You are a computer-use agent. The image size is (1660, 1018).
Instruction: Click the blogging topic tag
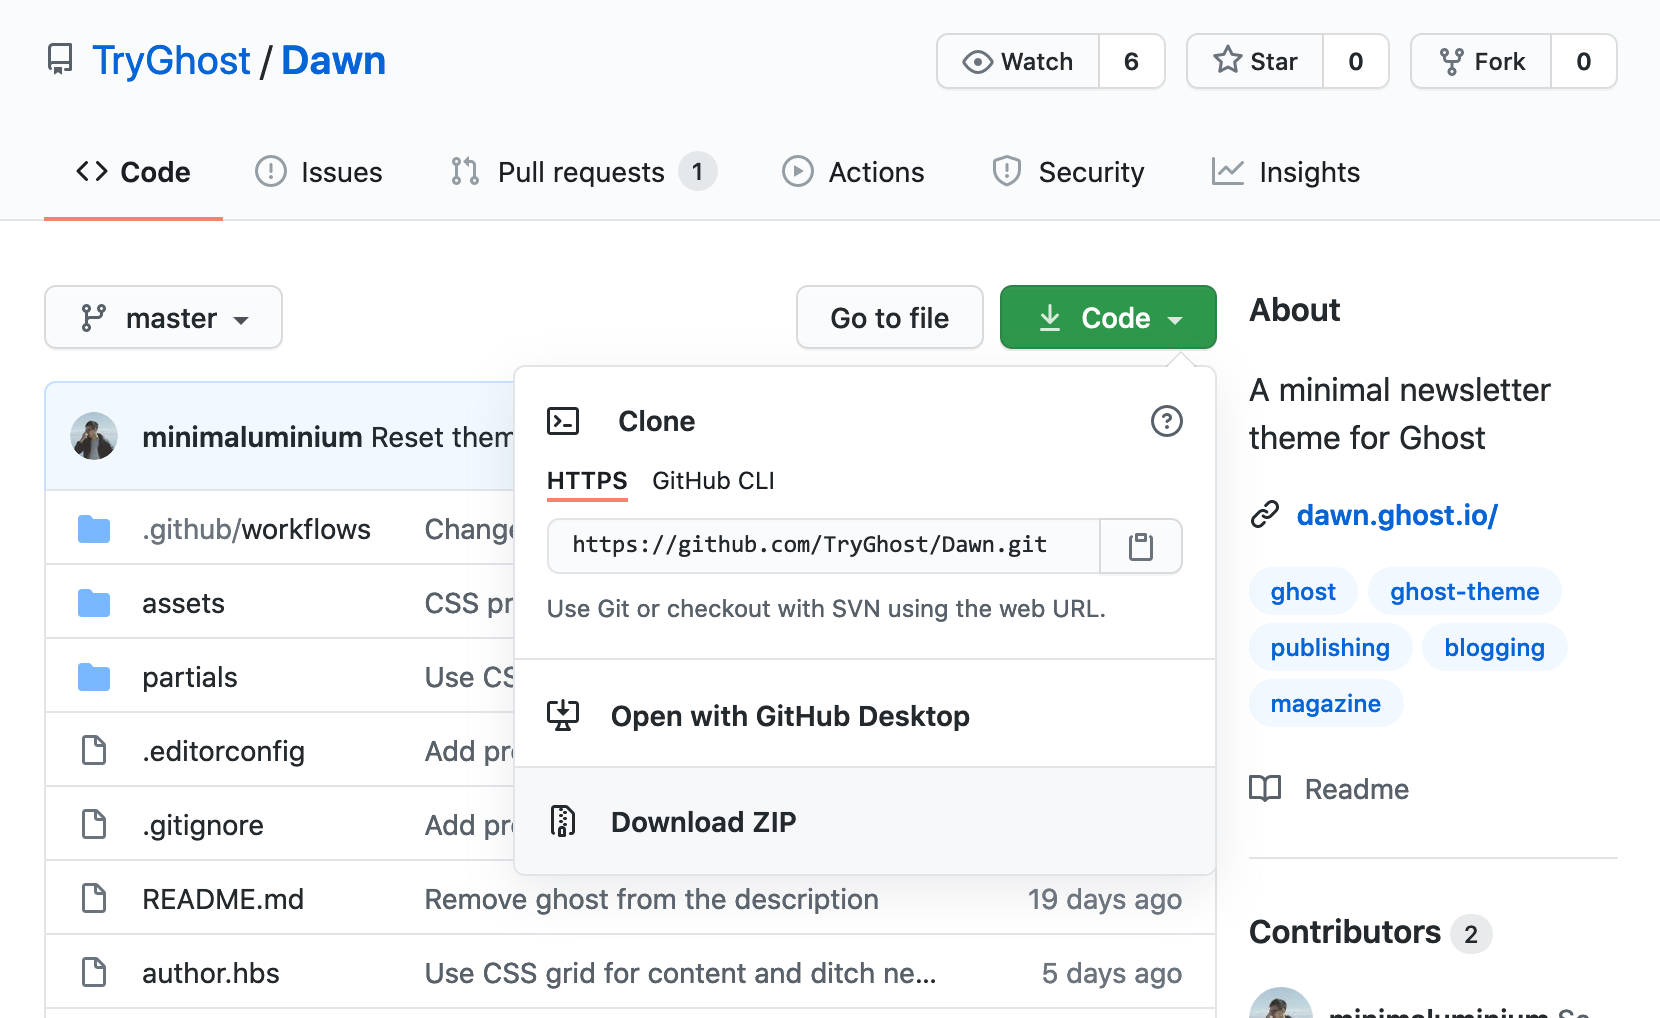coord(1495,647)
